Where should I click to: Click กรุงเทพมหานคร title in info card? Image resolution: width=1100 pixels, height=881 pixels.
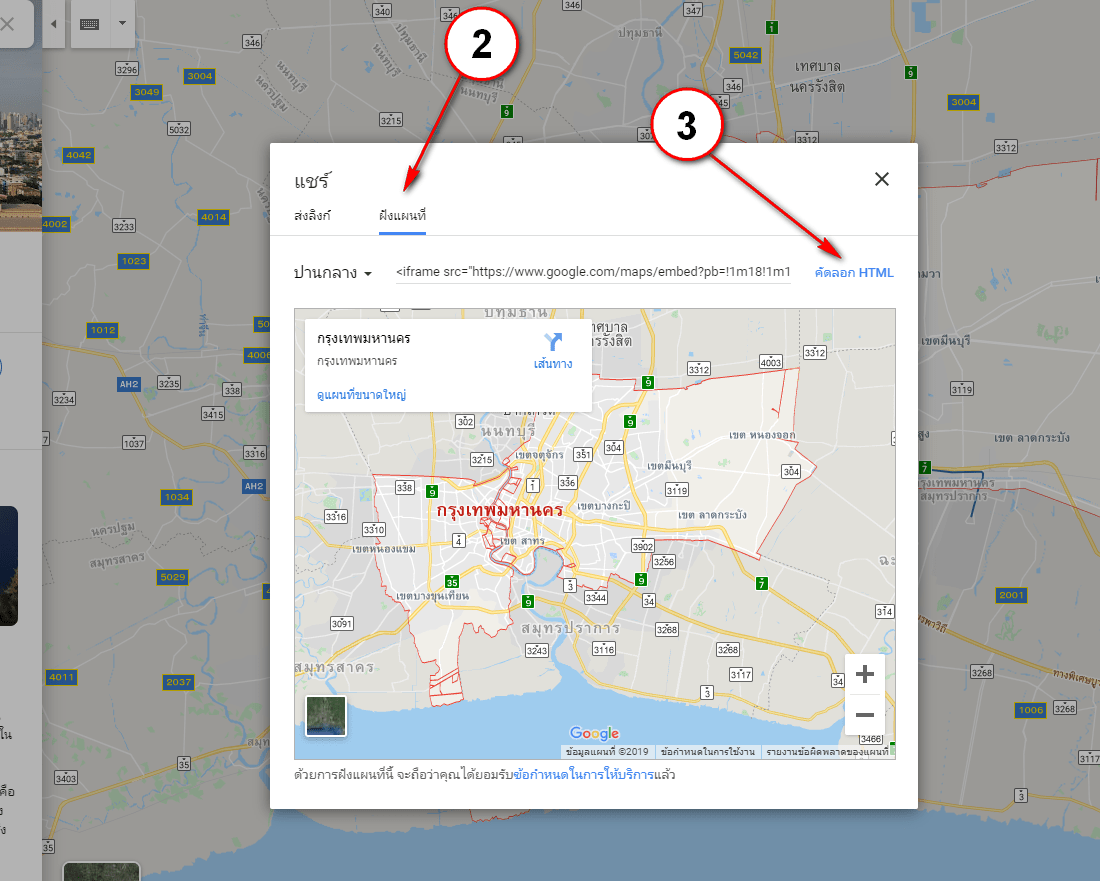pos(363,338)
